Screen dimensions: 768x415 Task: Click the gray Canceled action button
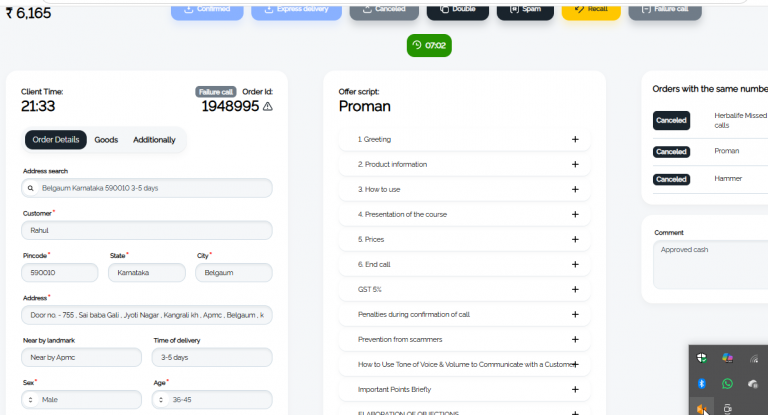coord(384,12)
